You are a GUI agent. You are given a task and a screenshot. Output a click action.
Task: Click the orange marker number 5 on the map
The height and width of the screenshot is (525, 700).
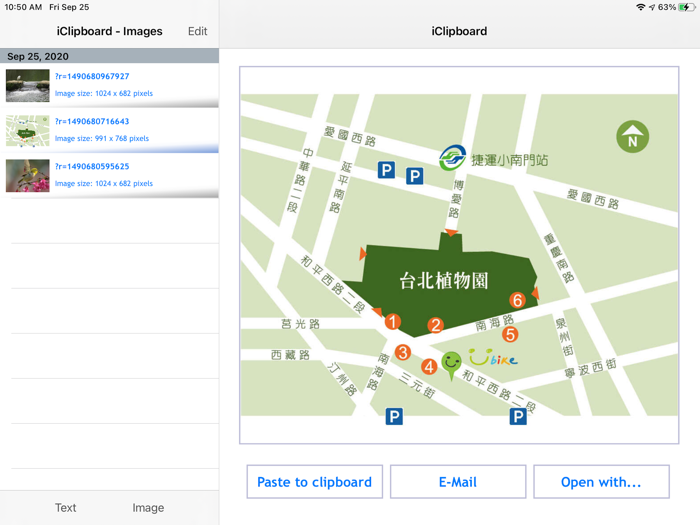pyautogui.click(x=510, y=334)
